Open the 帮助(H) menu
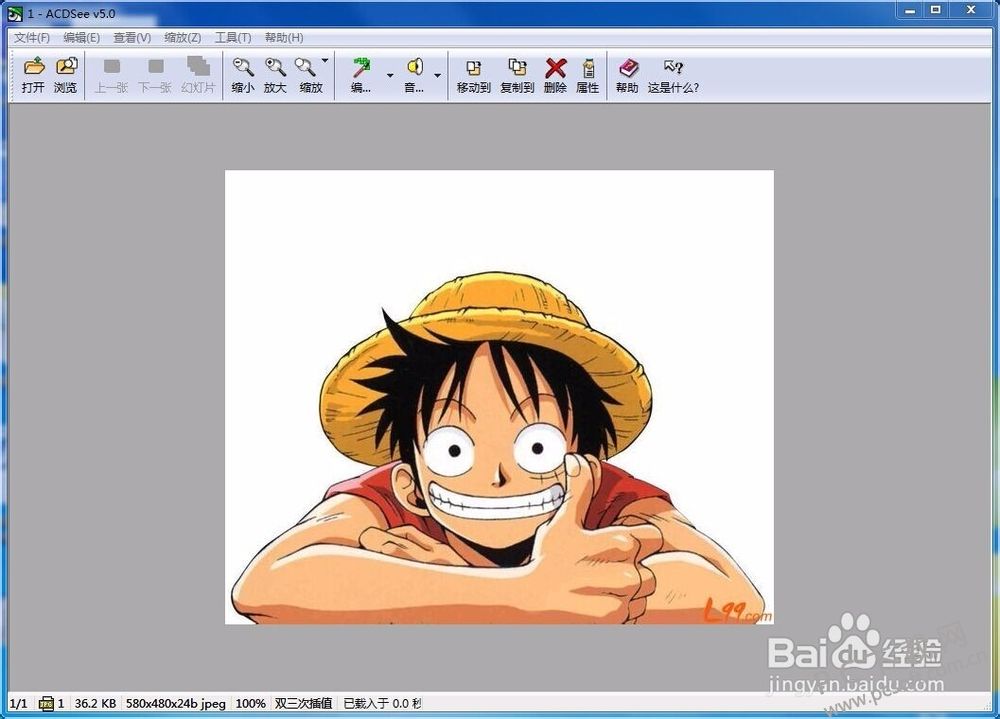Screen dimensions: 1000x719 (x=284, y=38)
